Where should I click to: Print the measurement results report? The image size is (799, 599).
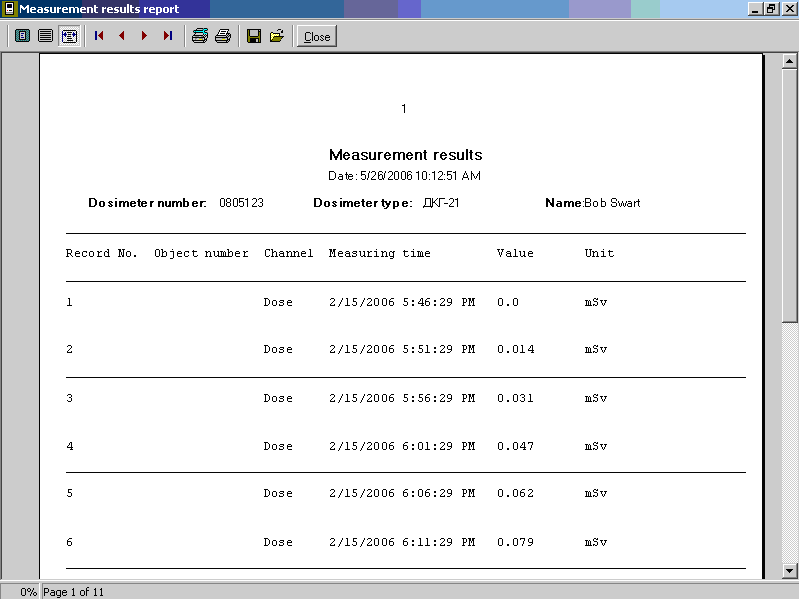pos(223,36)
